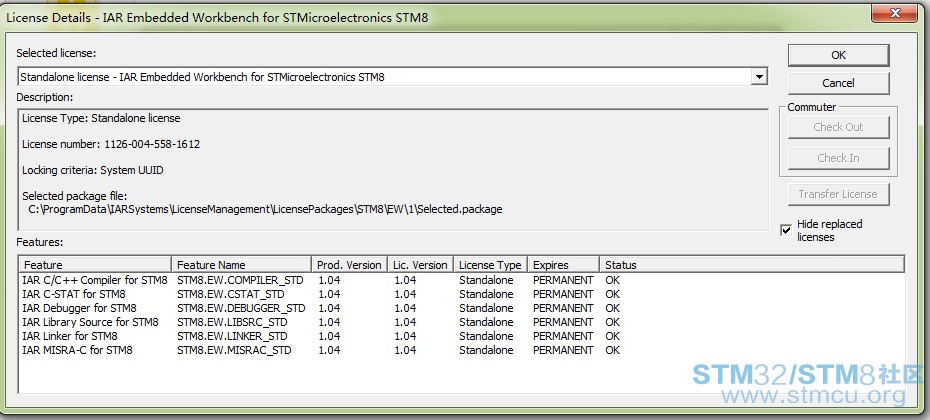This screenshot has height=420, width=930.
Task: Click Standalone type in Library Source row
Action: [x=486, y=322]
